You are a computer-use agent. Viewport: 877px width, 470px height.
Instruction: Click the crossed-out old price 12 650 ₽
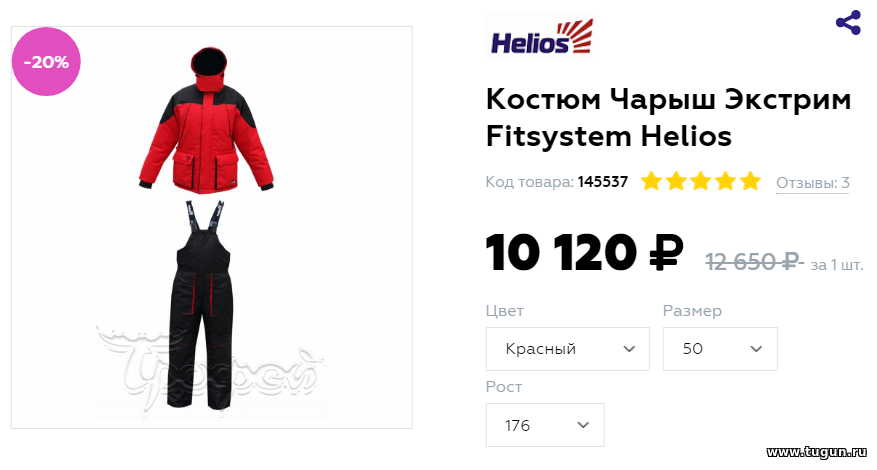pos(754,261)
